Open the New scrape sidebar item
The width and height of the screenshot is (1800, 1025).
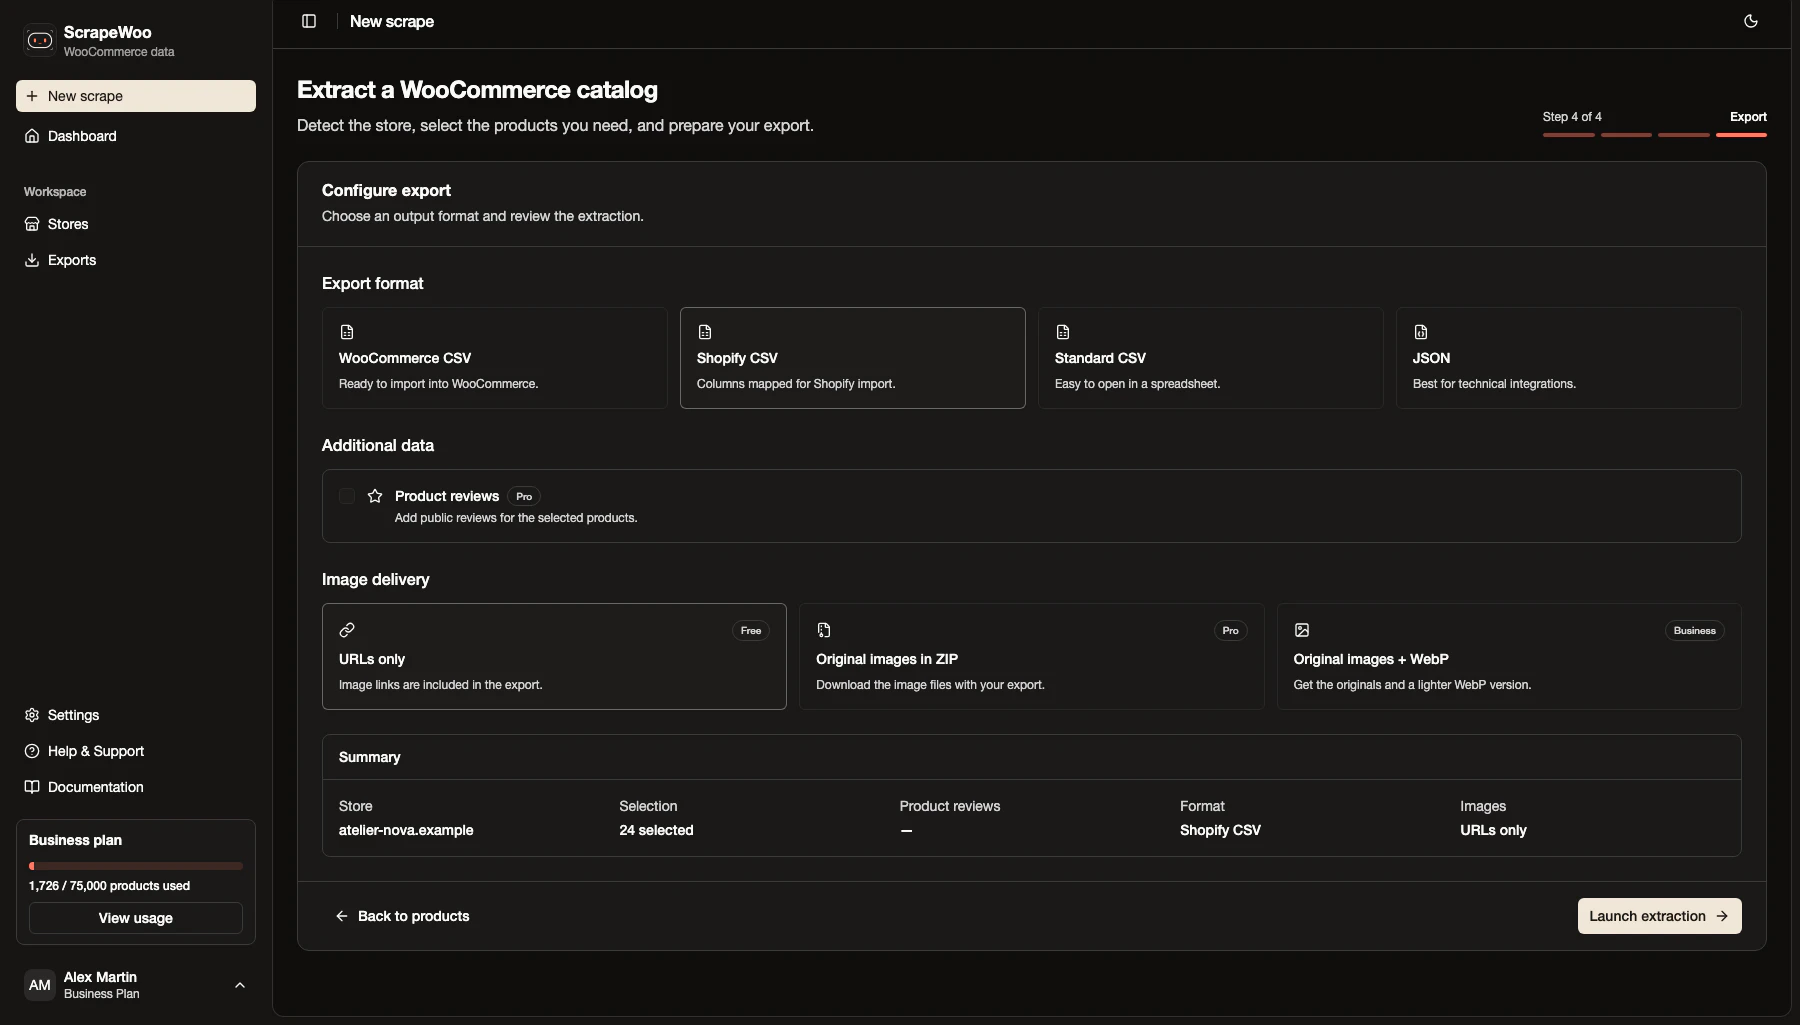click(136, 96)
